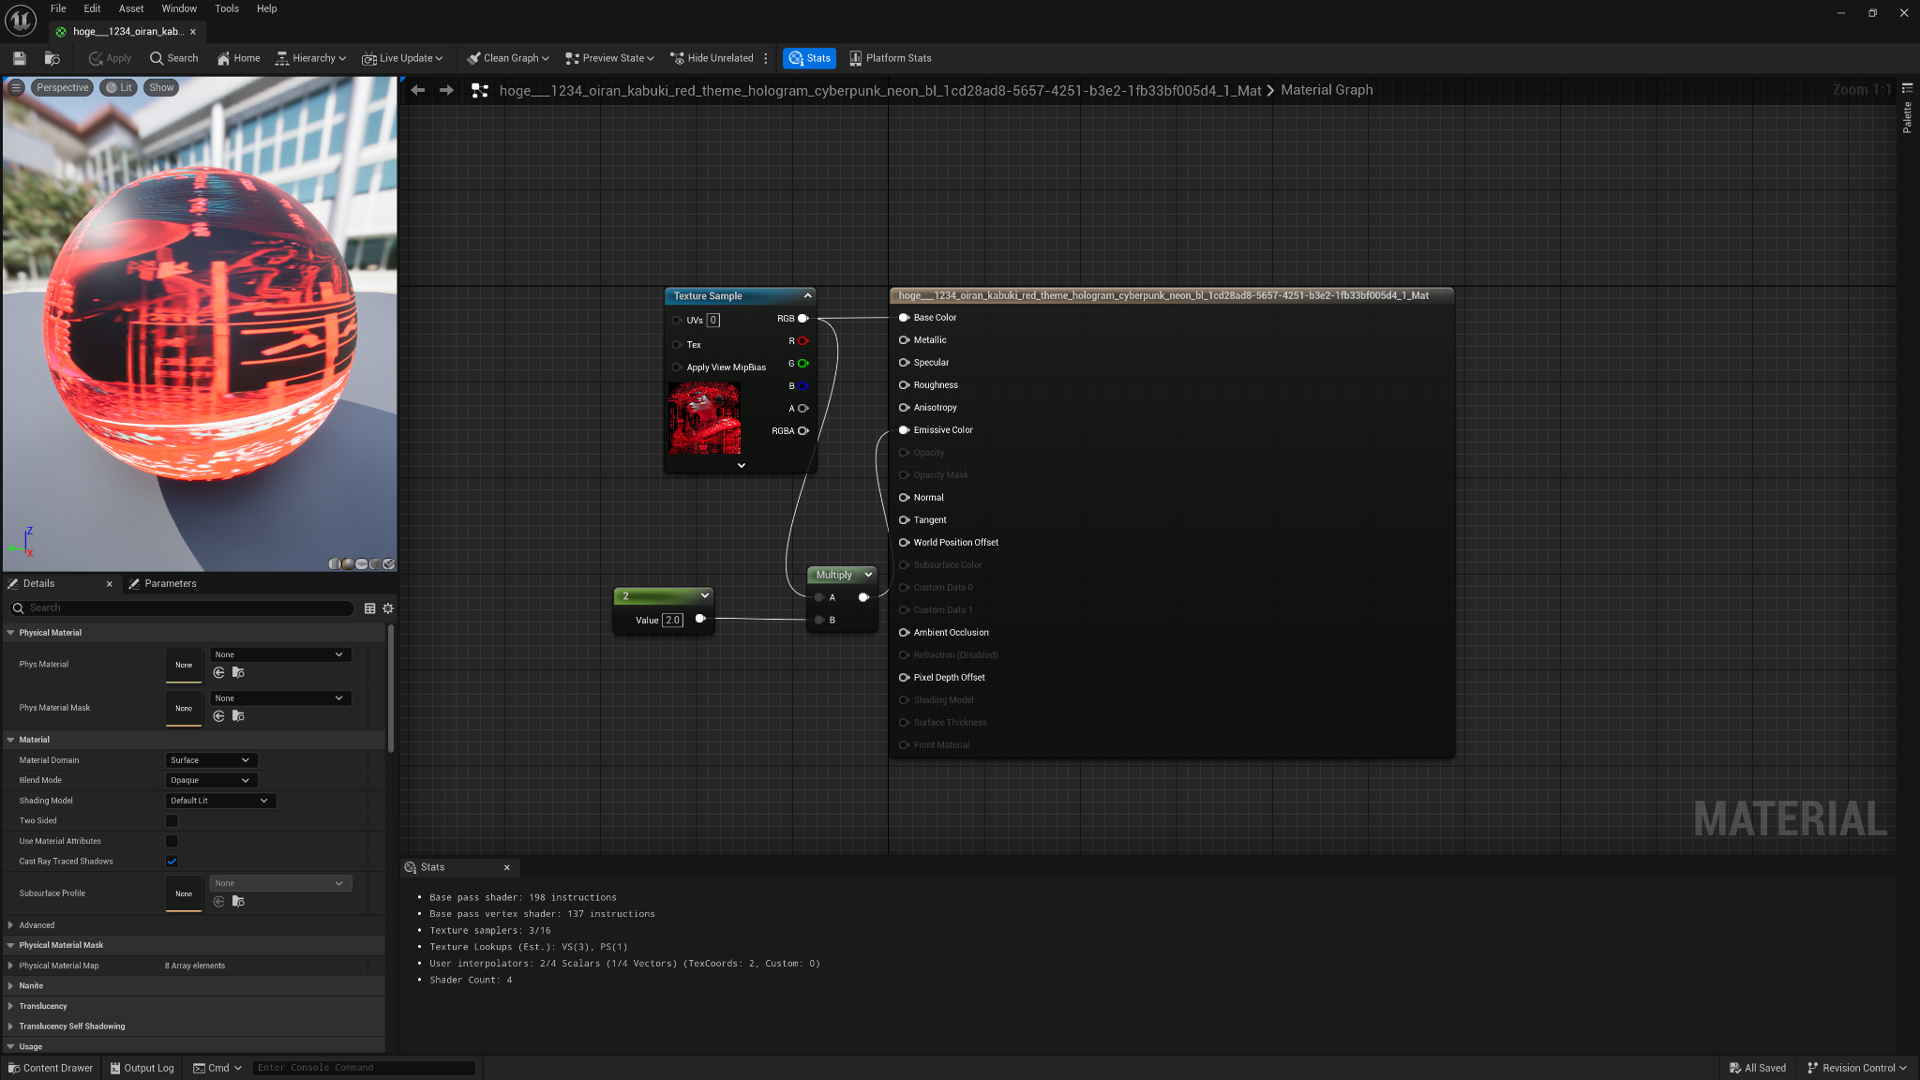
Task: Uncheck Cast Ray Traced Shadows
Action: (171, 861)
